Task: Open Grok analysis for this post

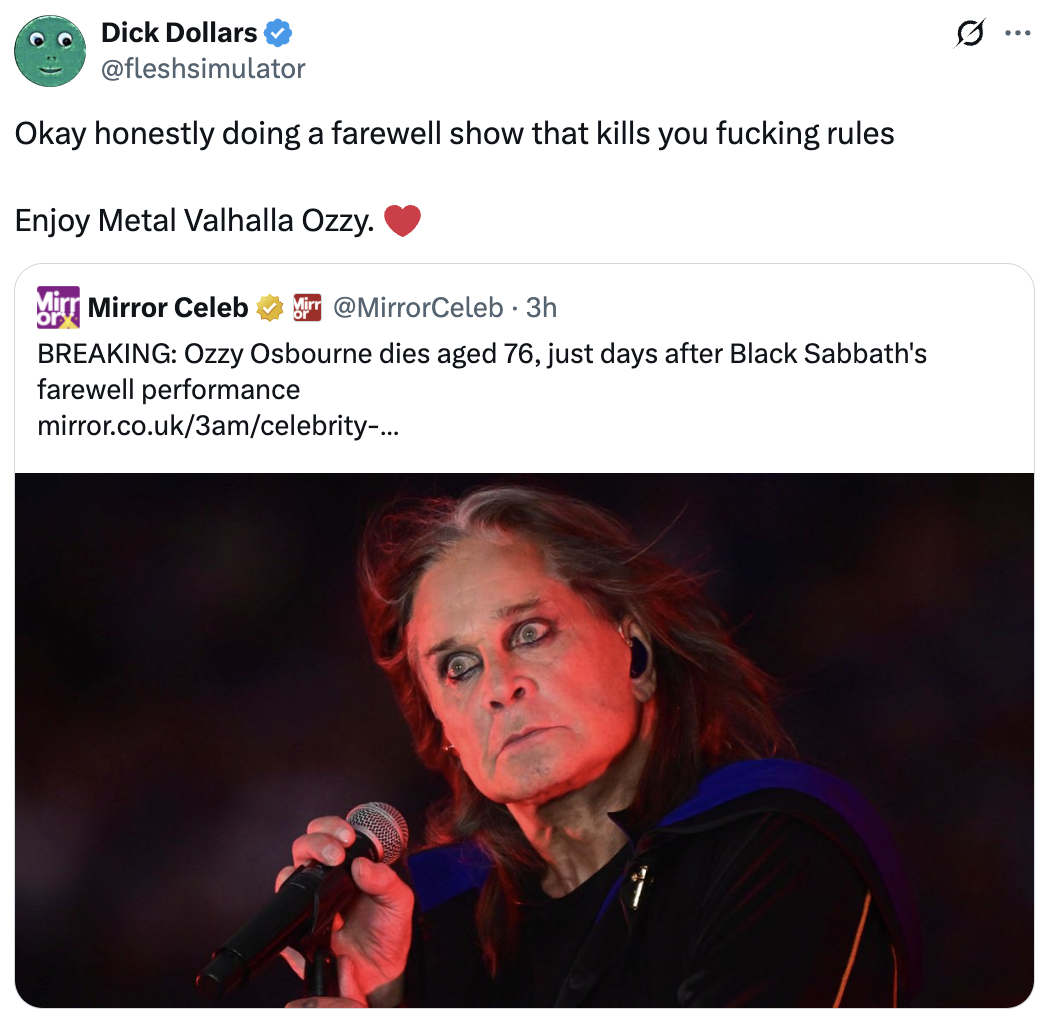Action: pyautogui.click(x=968, y=32)
